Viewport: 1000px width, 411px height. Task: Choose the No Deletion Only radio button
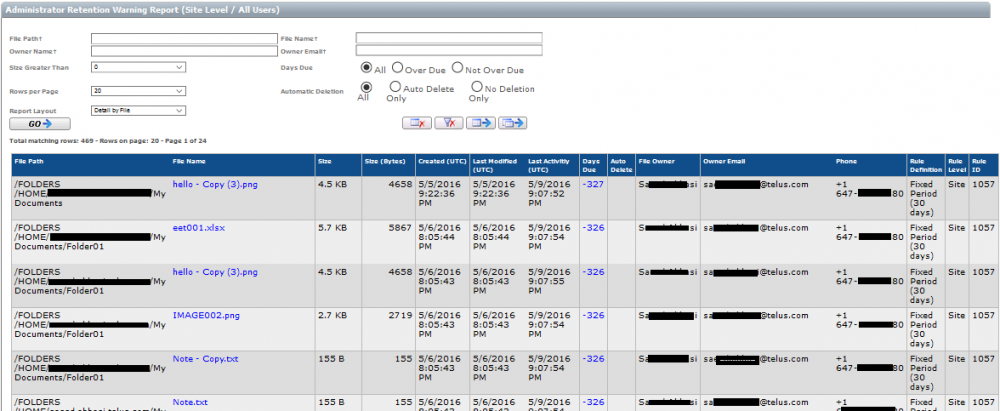pyautogui.click(x=477, y=88)
